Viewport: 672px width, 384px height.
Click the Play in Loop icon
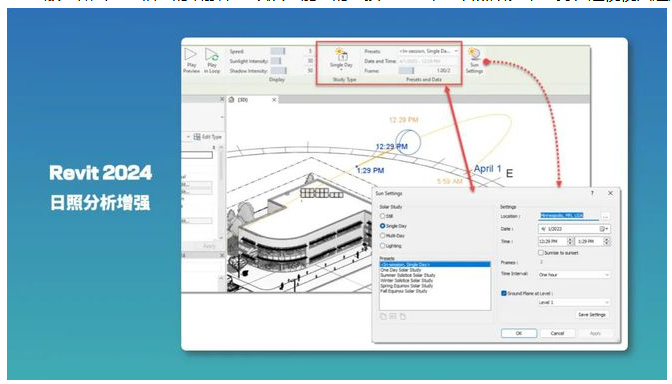pos(212,55)
